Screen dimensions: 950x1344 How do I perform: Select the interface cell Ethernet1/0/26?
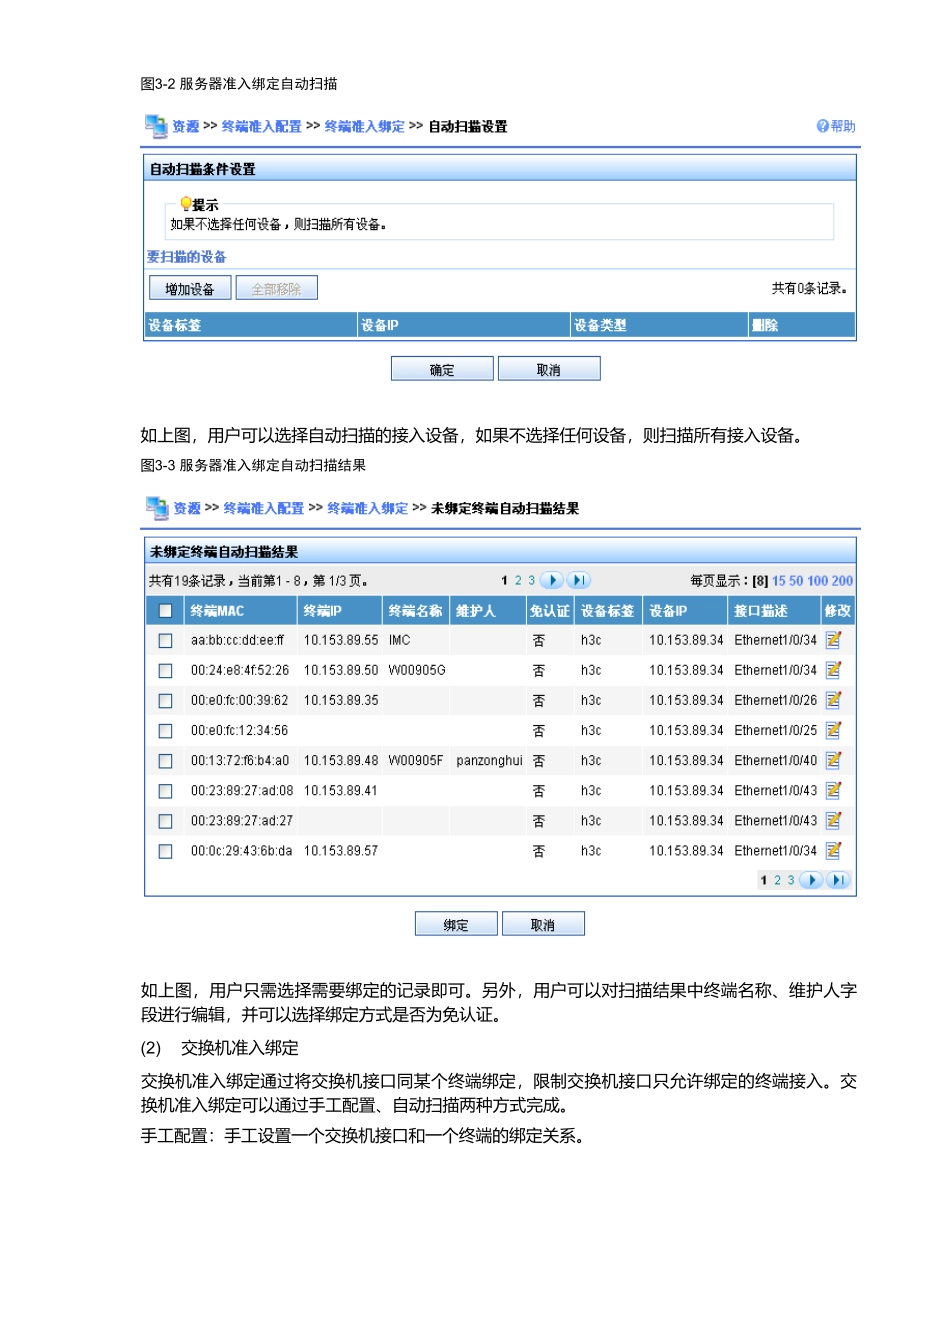[x=775, y=701]
